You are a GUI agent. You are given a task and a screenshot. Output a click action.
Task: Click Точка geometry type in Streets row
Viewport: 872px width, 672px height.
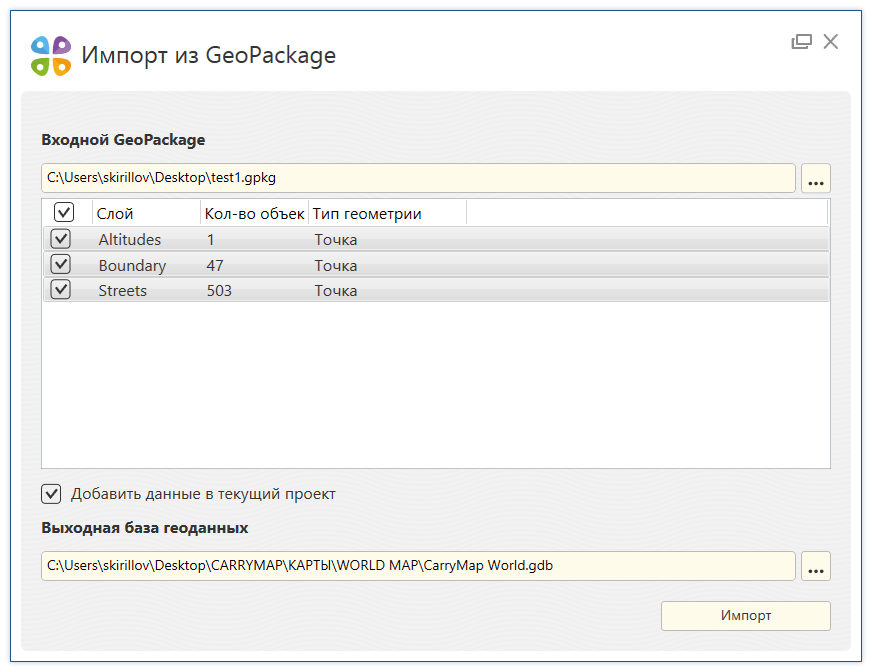click(336, 291)
